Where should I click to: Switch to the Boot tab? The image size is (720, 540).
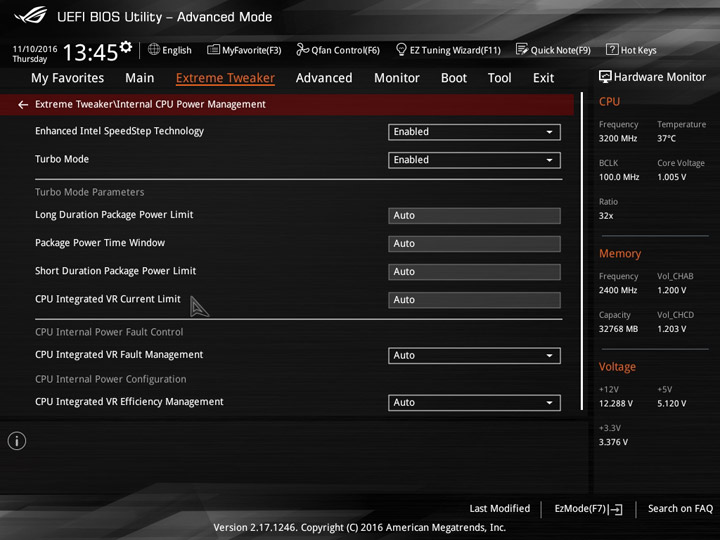click(454, 78)
